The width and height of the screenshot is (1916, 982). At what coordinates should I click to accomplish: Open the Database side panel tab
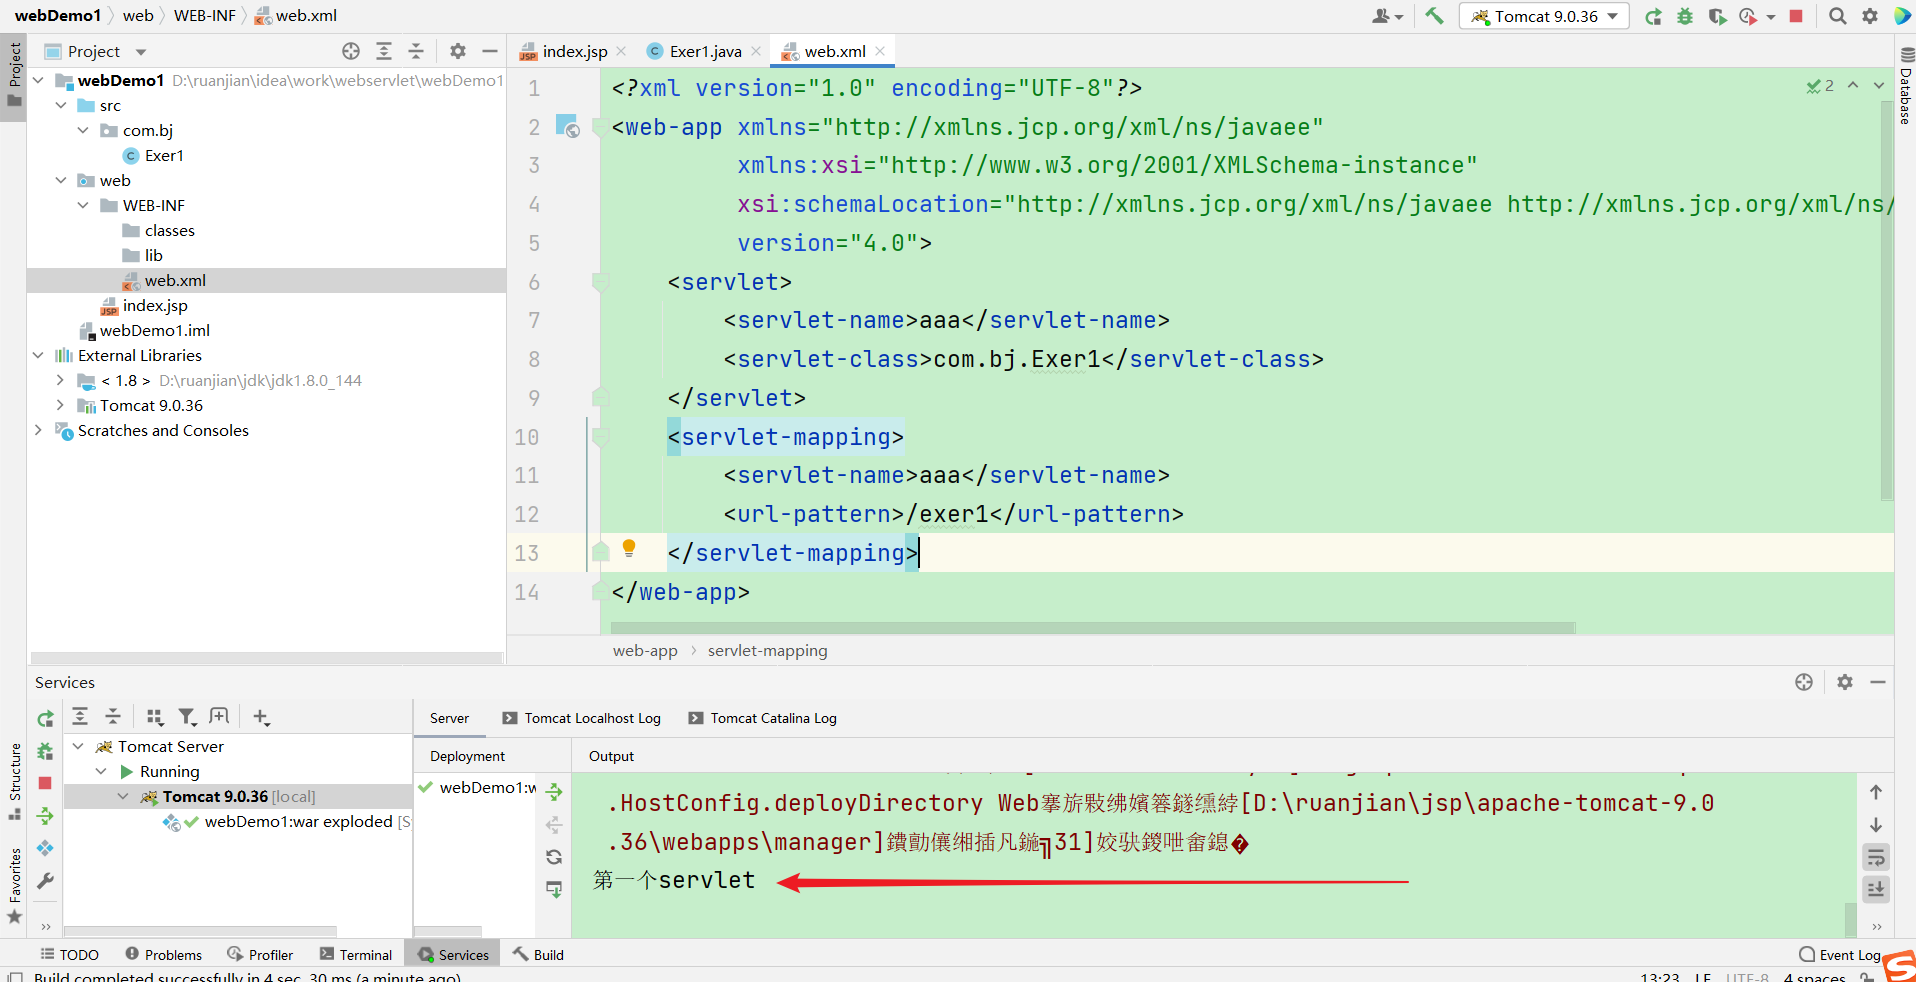pos(1906,85)
